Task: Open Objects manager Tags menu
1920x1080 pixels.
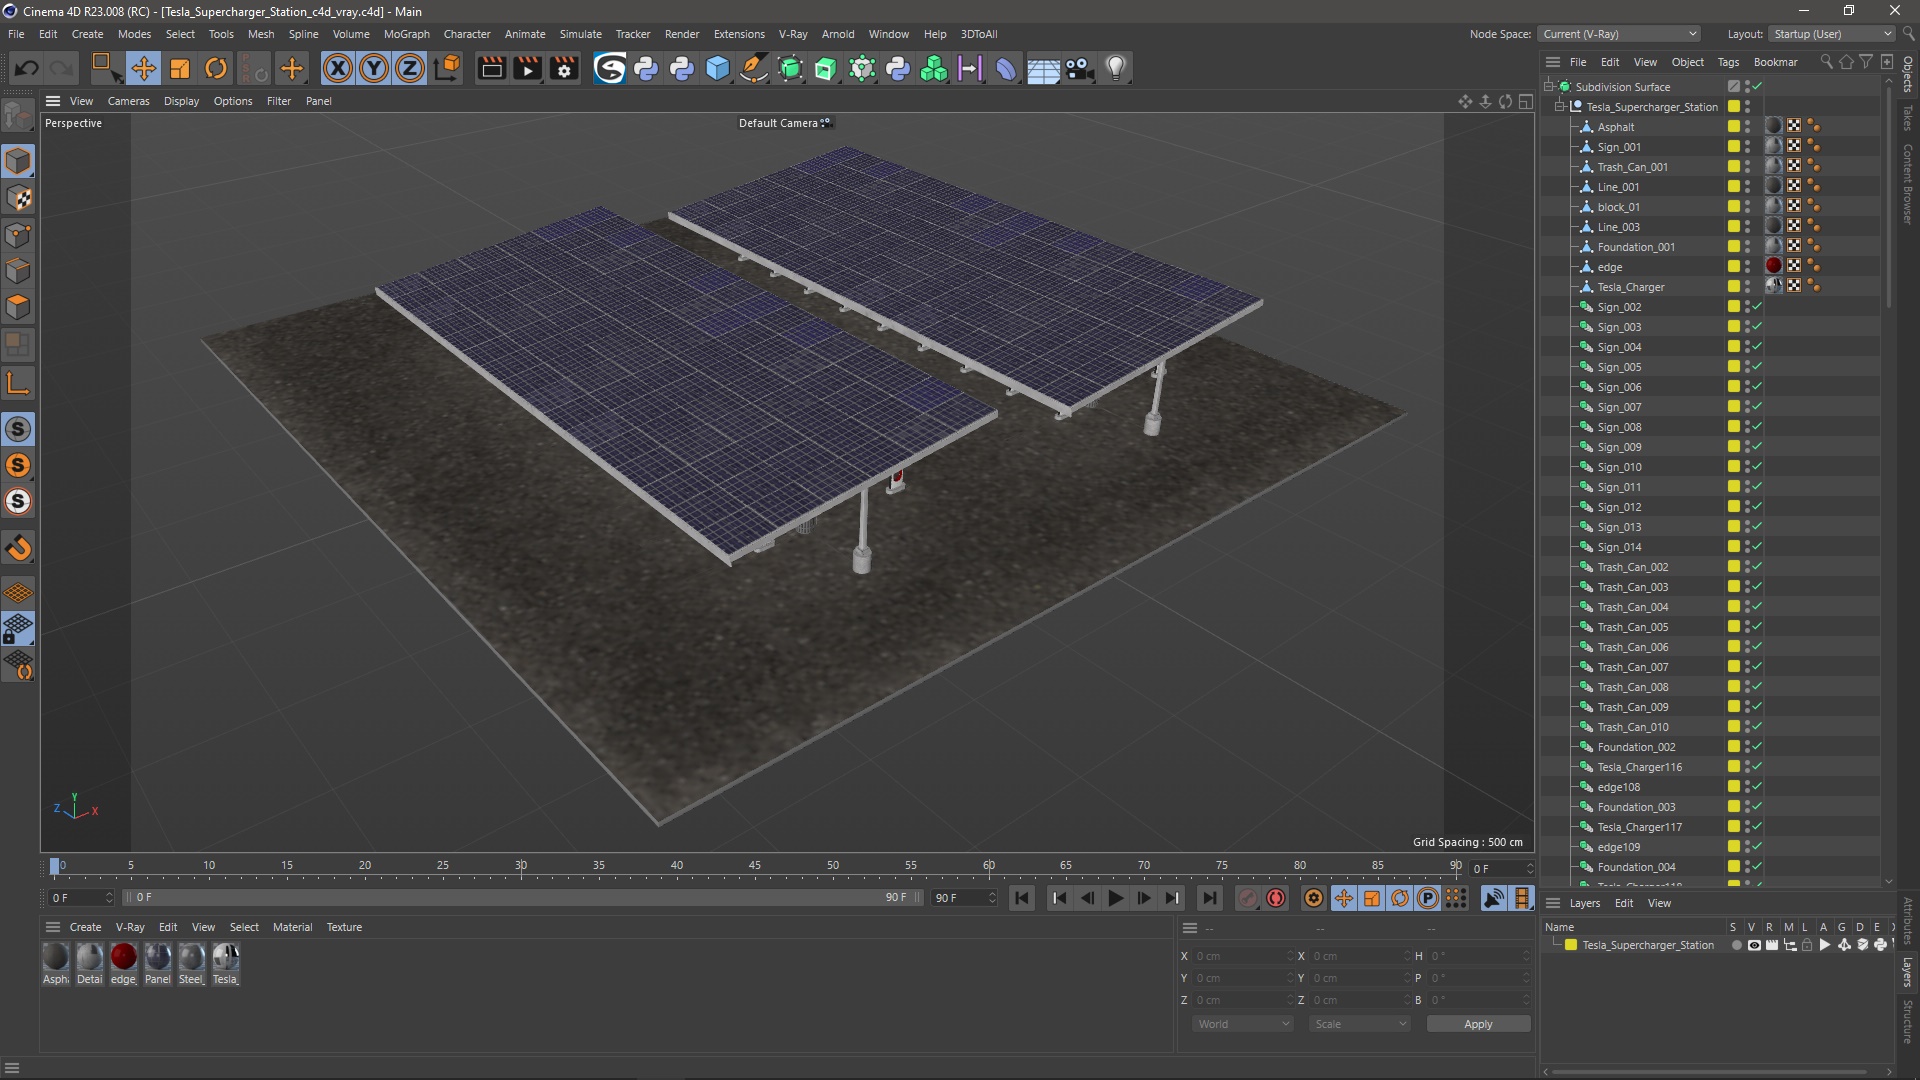Action: [1728, 62]
